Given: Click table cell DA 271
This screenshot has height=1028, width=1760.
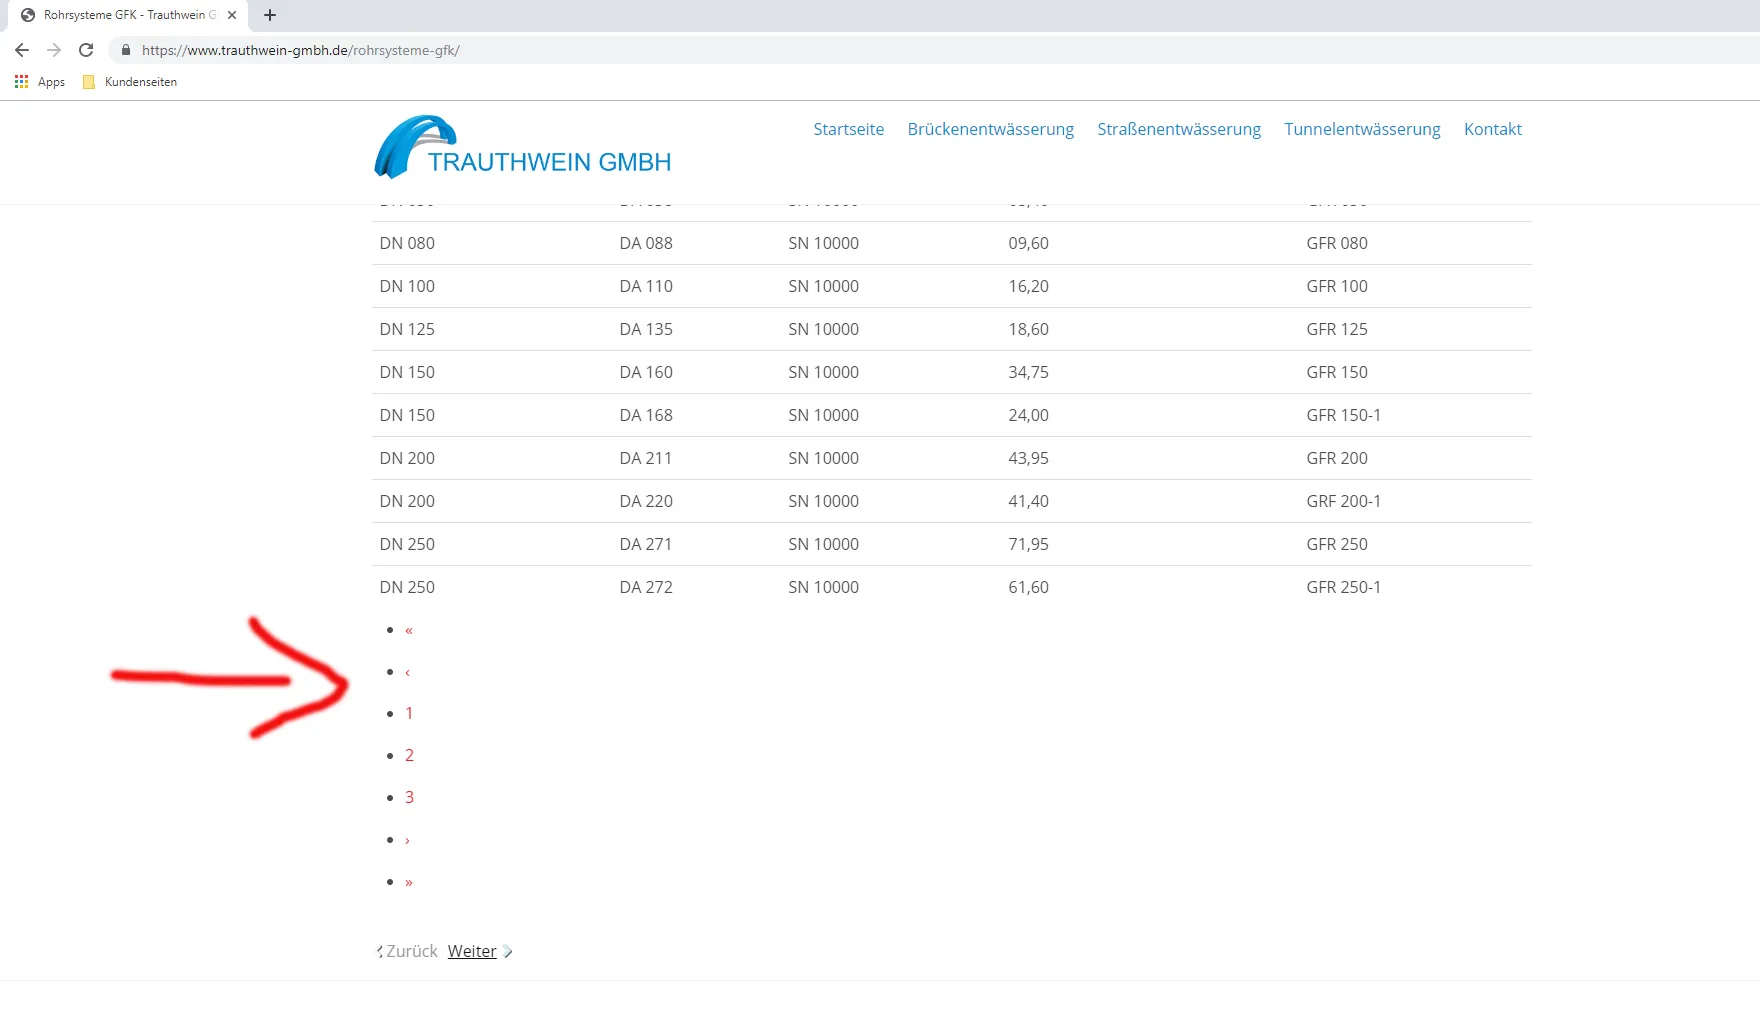Looking at the screenshot, I should (646, 544).
